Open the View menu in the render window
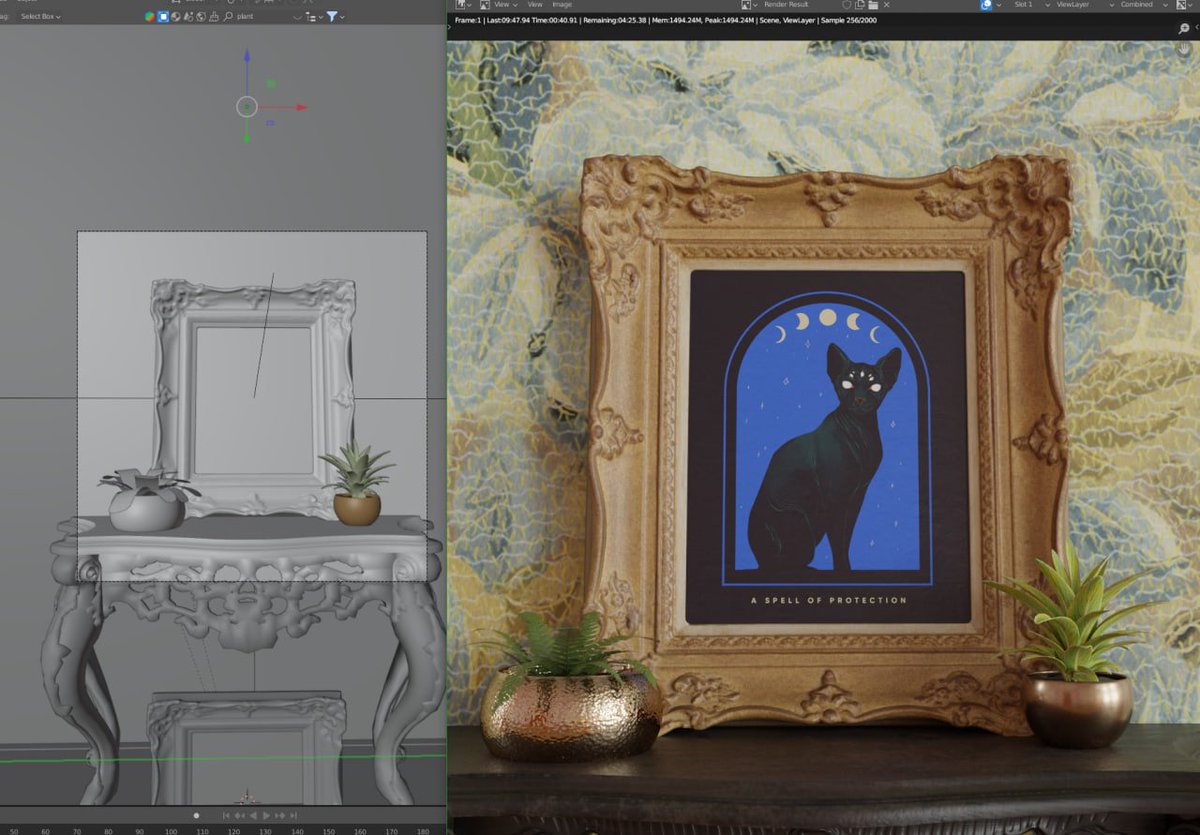Image resolution: width=1200 pixels, height=835 pixels. point(534,5)
